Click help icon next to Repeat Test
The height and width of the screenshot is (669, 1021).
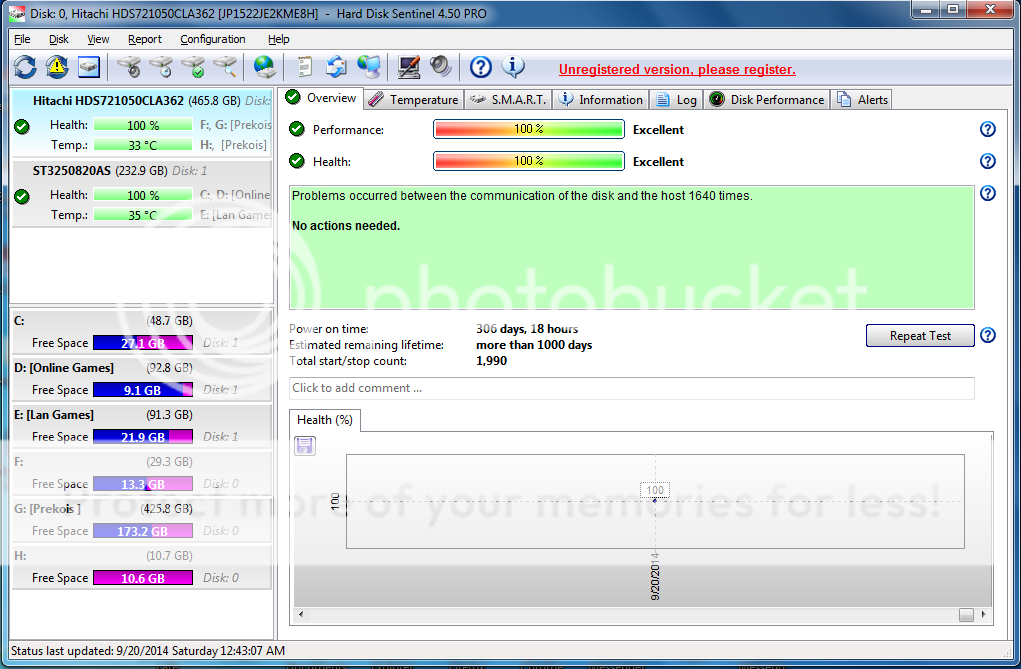coord(988,336)
